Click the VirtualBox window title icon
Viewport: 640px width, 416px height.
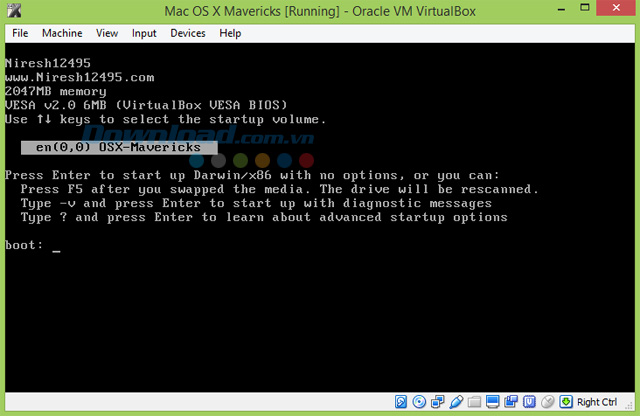click(x=13, y=11)
